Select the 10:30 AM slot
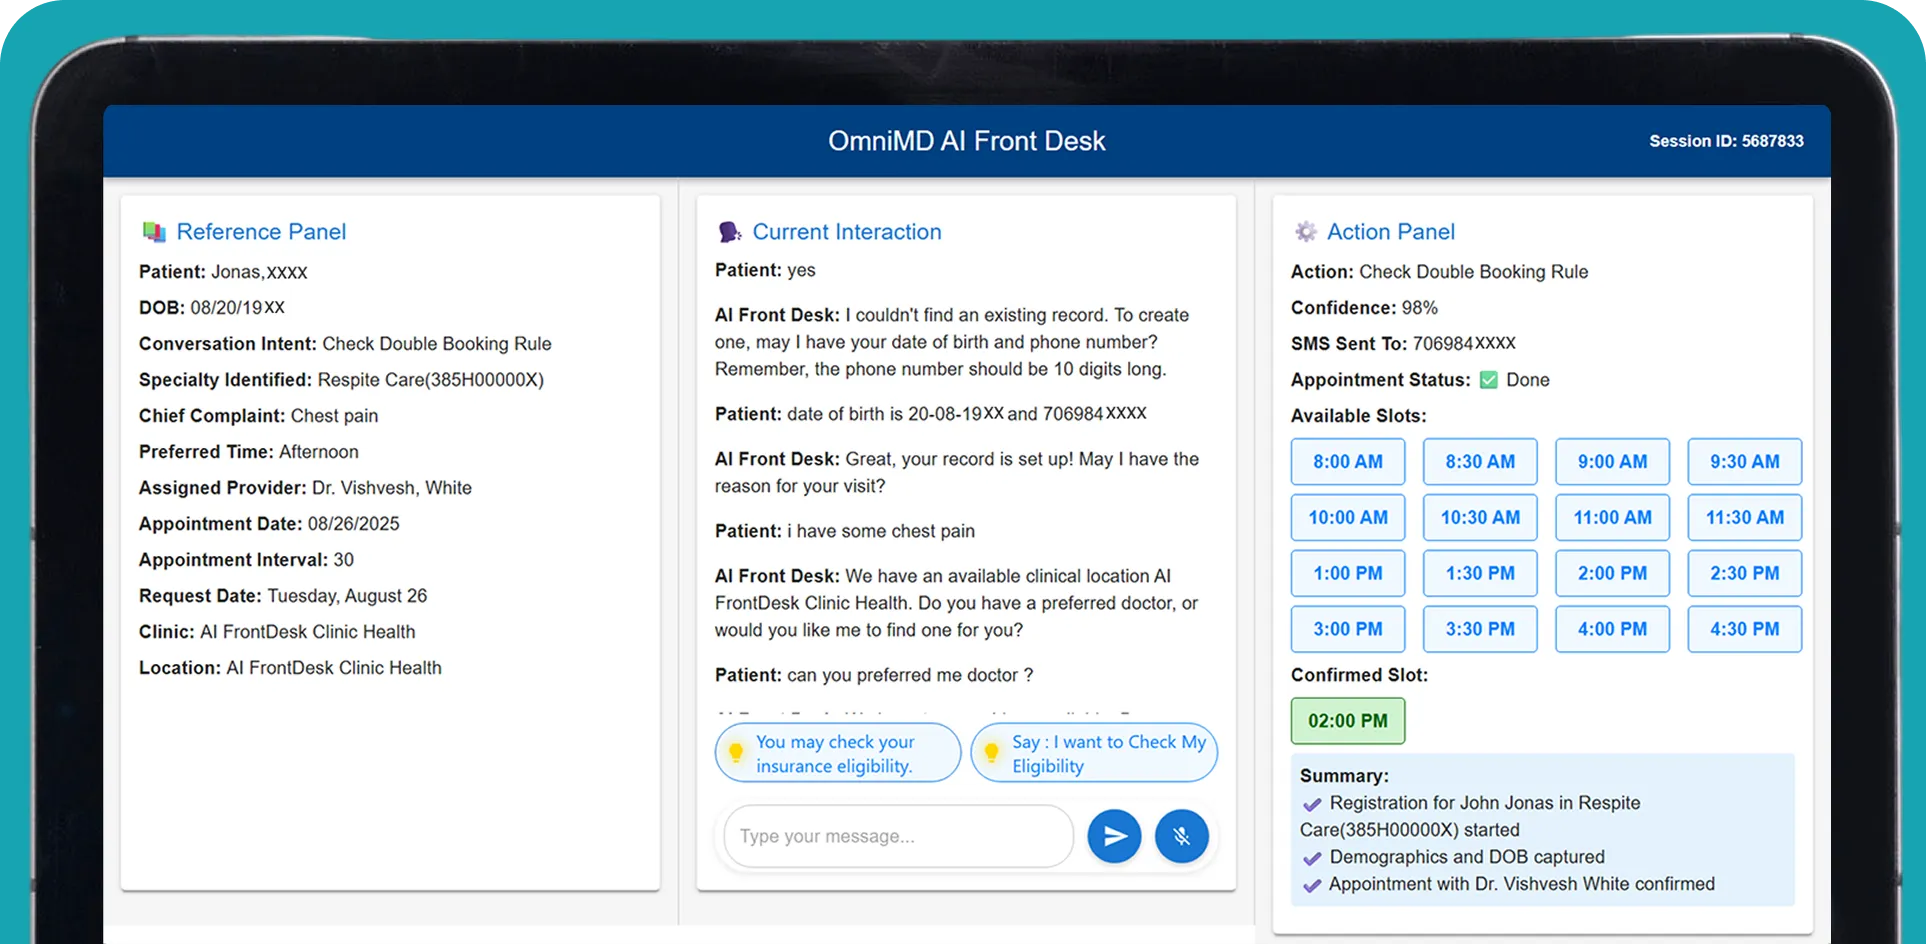This screenshot has height=944, width=1926. point(1480,517)
